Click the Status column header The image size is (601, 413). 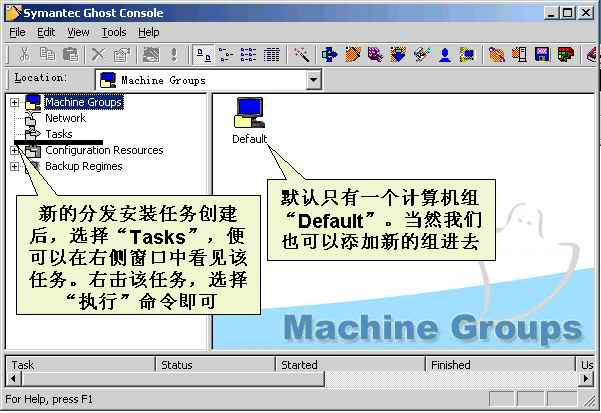click(215, 364)
